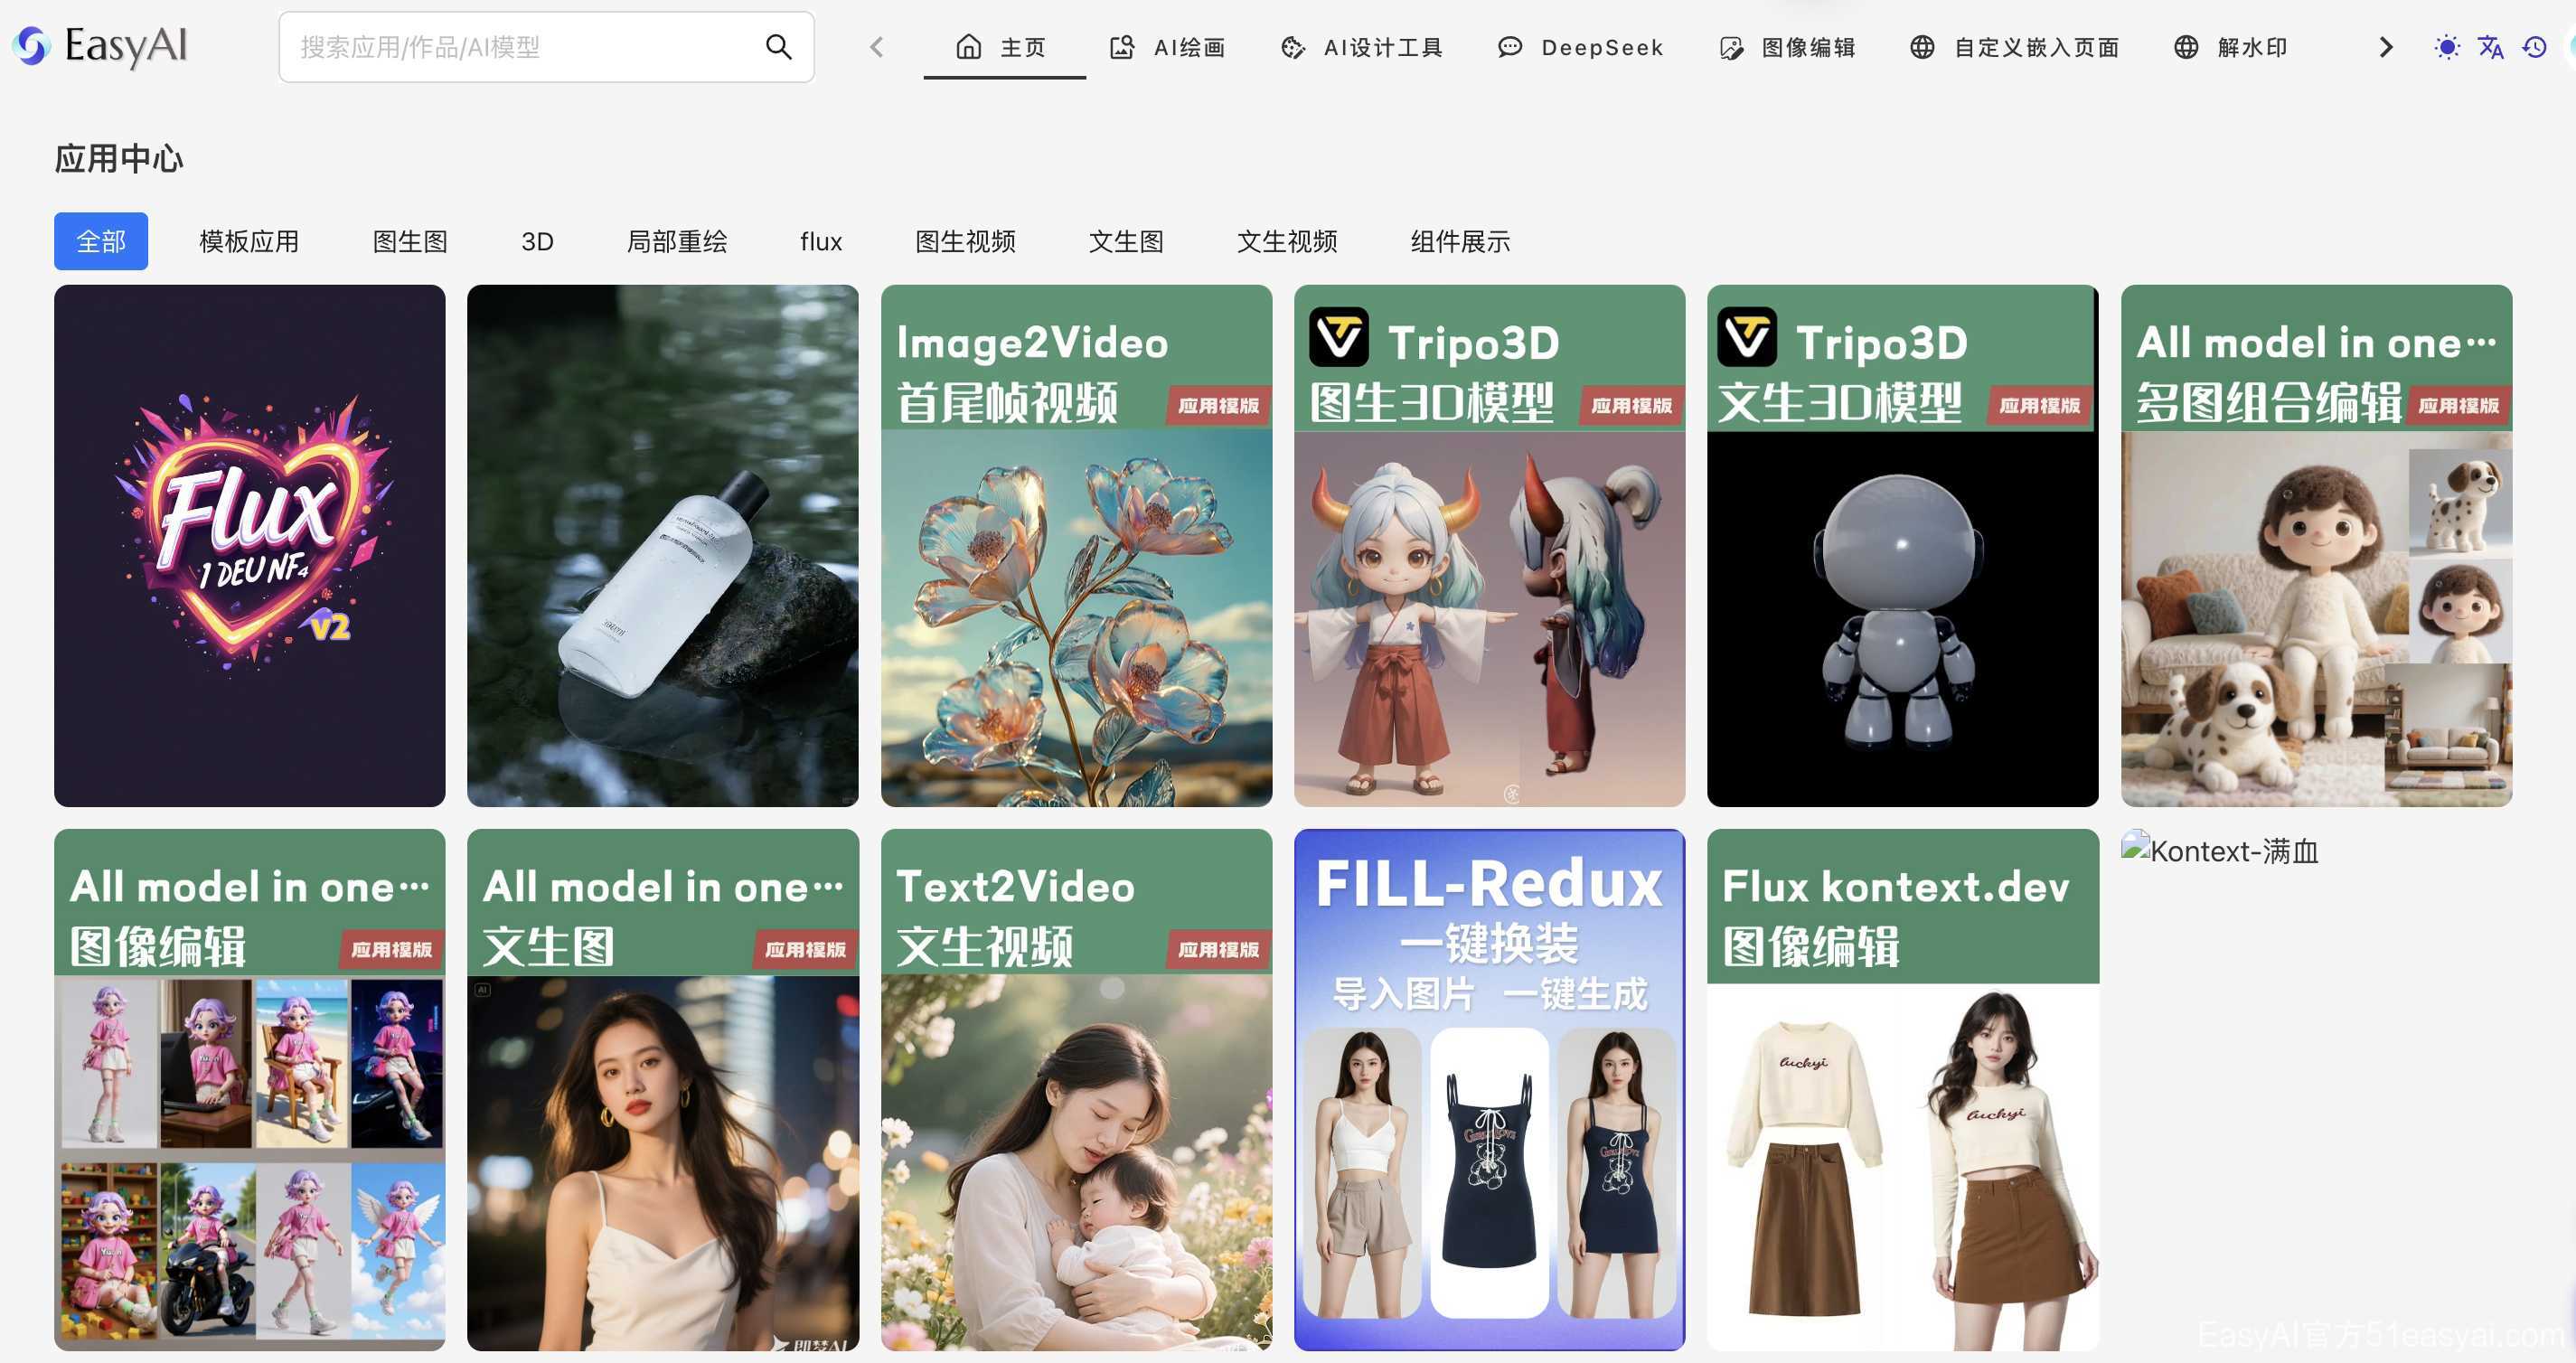Open the AI绘画 tab
This screenshot has width=2576, height=1363.
[x=1168, y=47]
